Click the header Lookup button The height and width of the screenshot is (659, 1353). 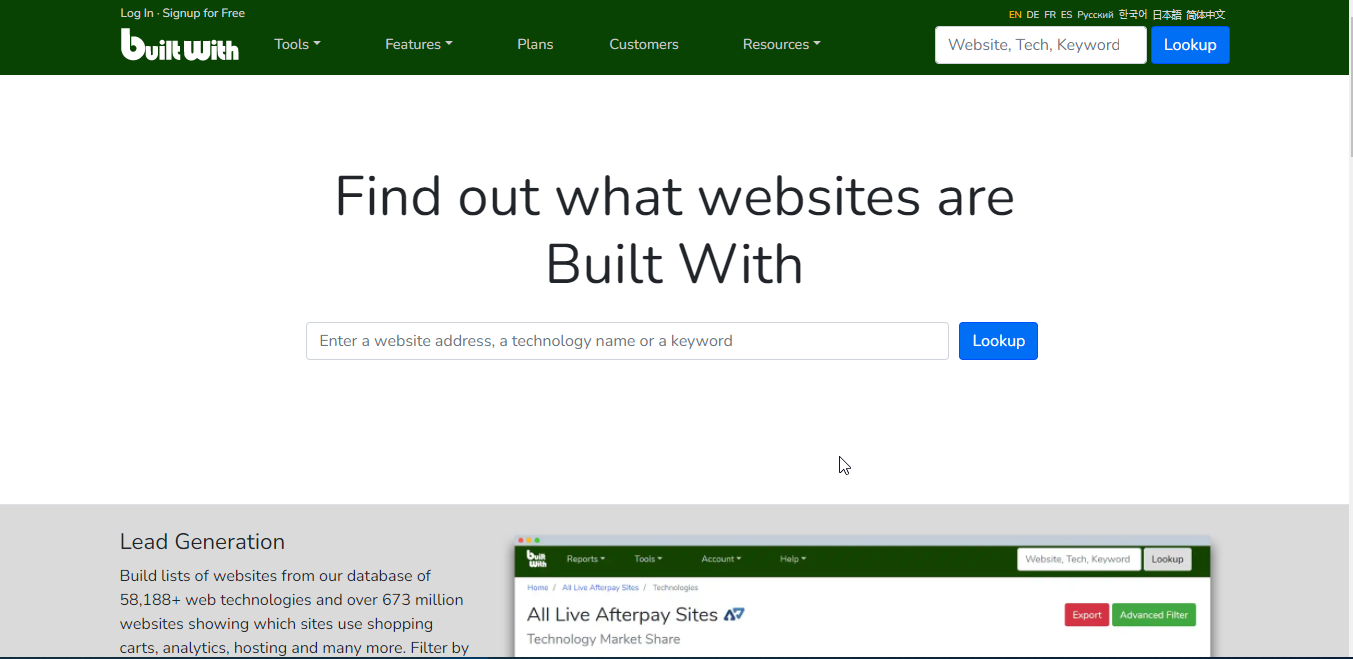point(1190,45)
